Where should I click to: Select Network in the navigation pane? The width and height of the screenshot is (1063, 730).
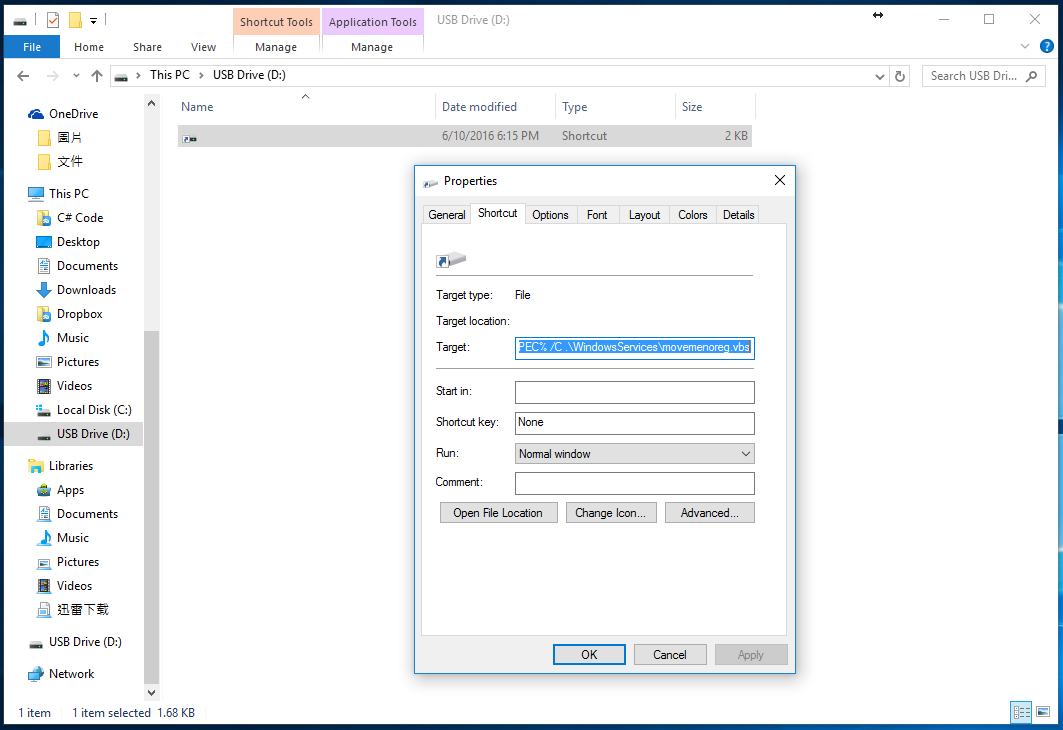(x=71, y=674)
